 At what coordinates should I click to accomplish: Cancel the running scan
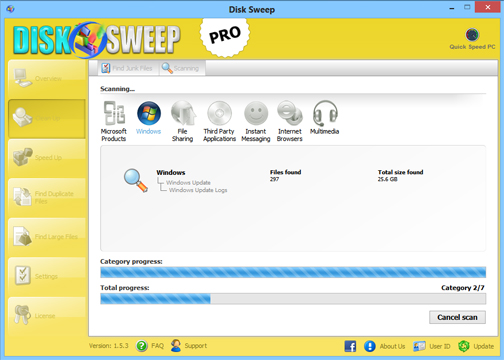[x=457, y=317]
